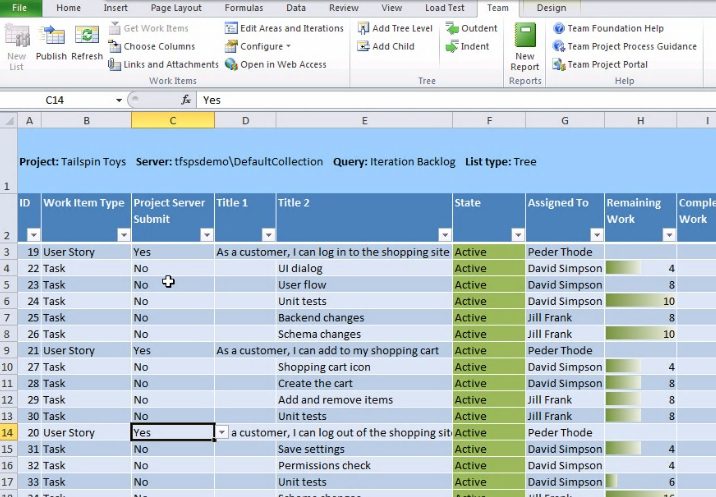
Task: Select ID cell 33
Action: point(29,482)
